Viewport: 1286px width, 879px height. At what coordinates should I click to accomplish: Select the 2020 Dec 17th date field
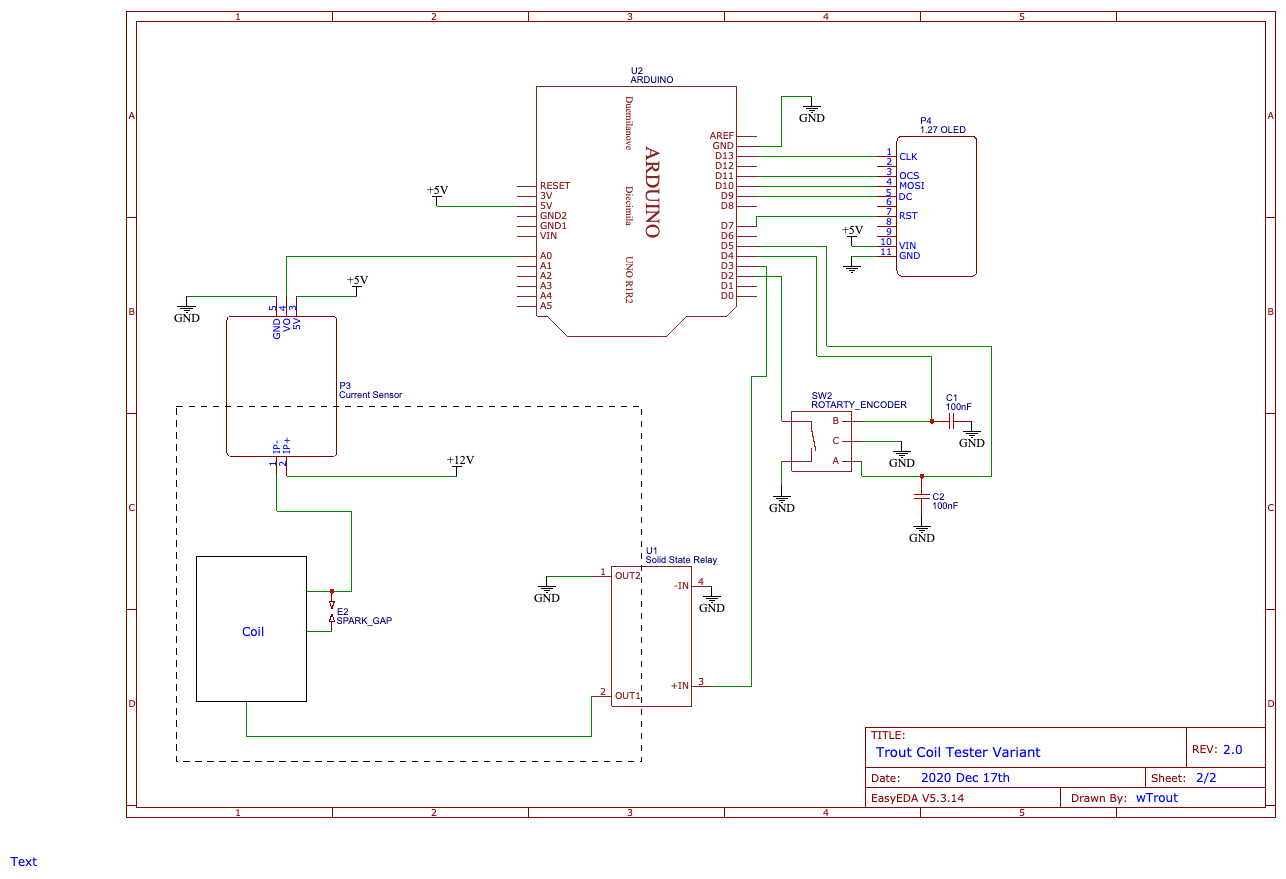click(965, 778)
